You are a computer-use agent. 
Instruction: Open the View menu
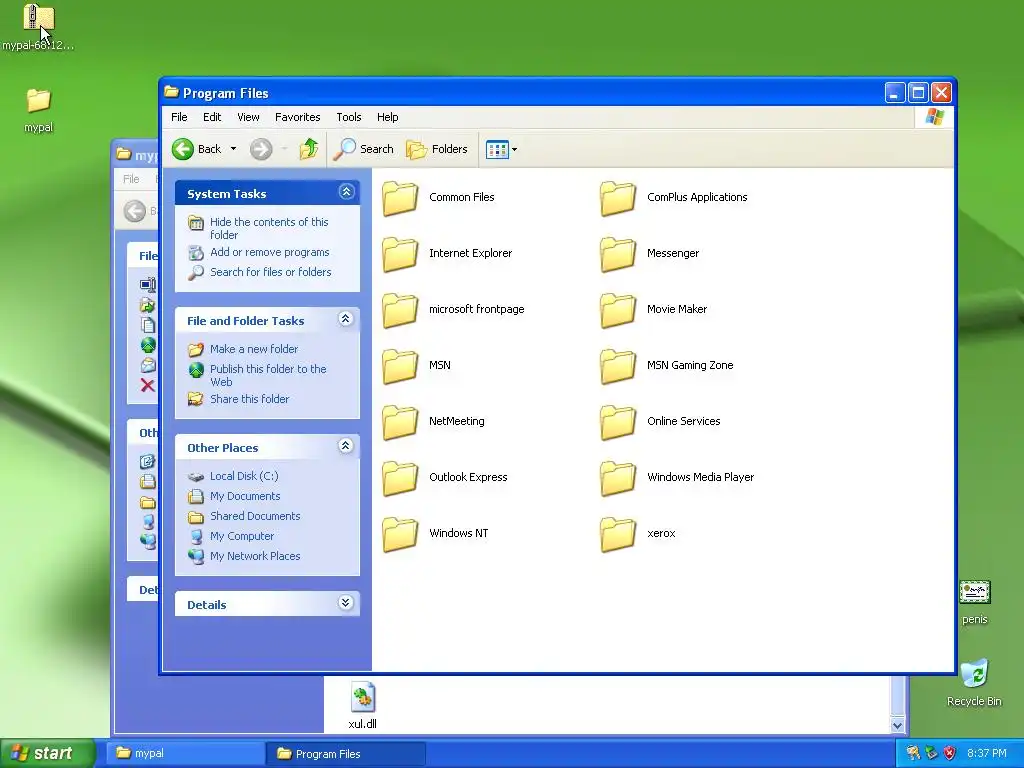click(248, 117)
